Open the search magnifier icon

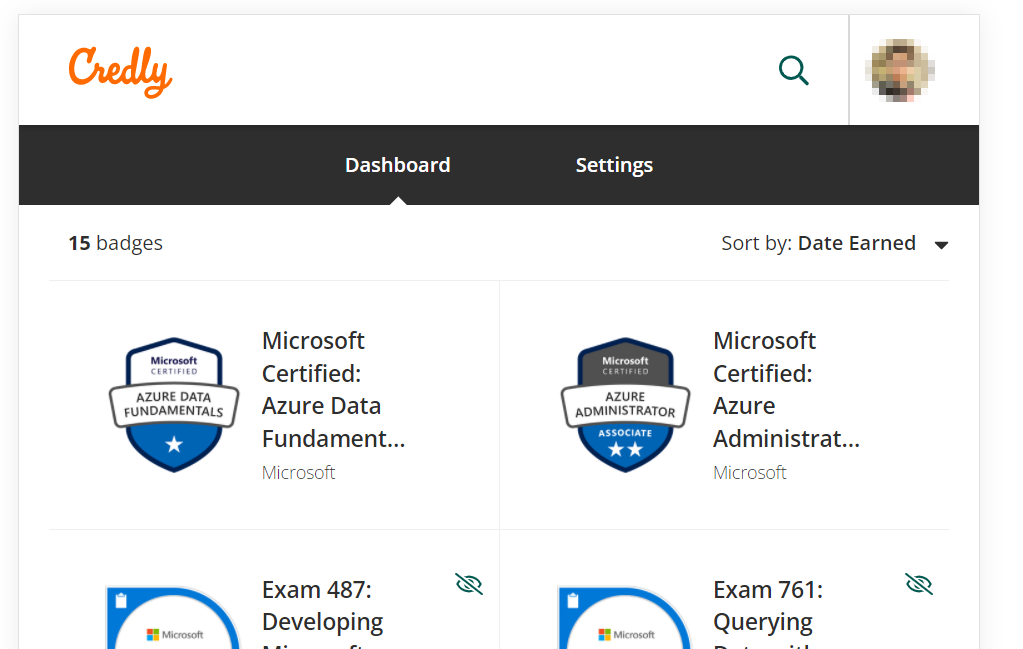794,70
